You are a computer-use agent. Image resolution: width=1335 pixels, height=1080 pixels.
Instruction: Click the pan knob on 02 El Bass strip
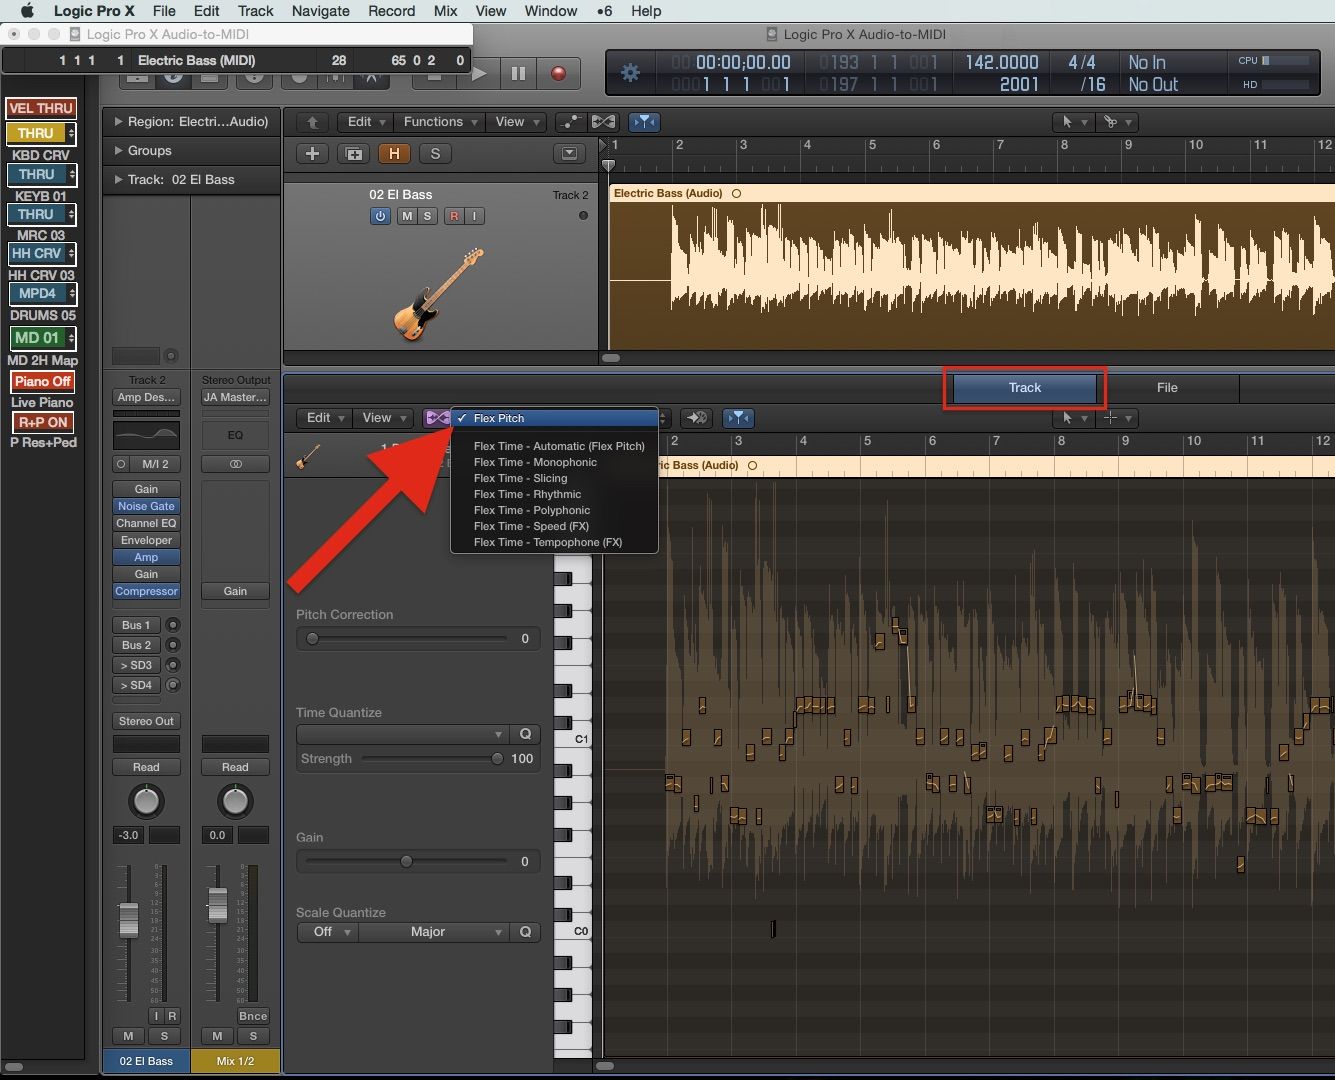click(x=146, y=801)
